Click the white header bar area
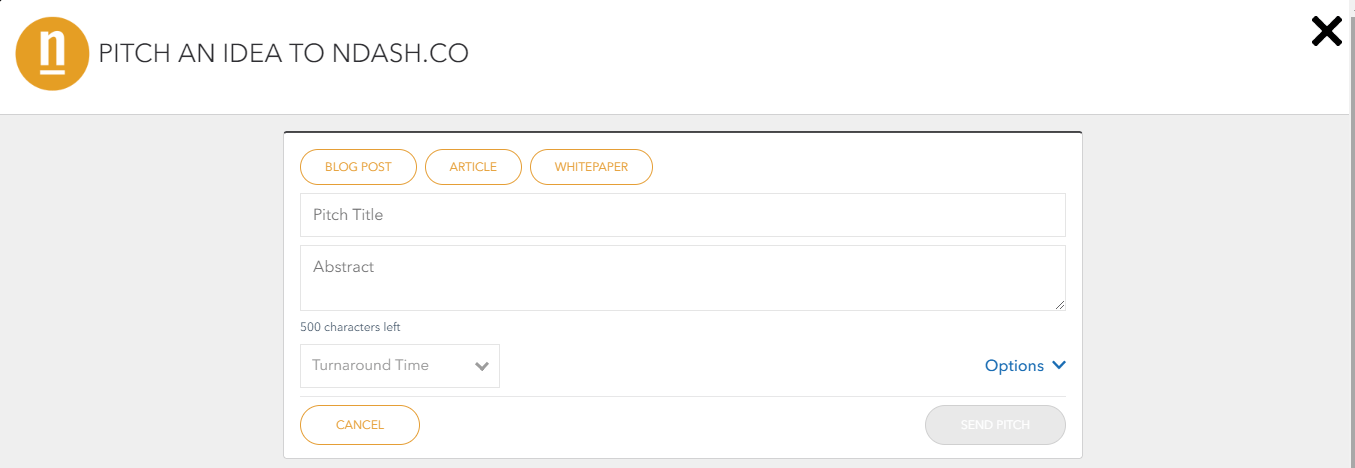This screenshot has height=468, width=1355. (800, 57)
